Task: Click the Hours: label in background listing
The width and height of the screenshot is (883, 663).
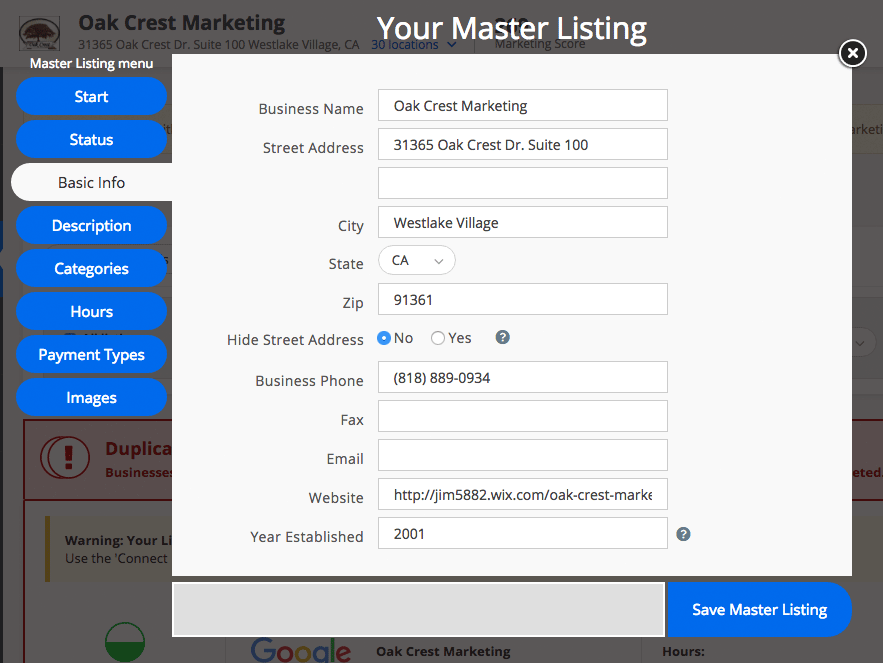Action: tap(683, 652)
